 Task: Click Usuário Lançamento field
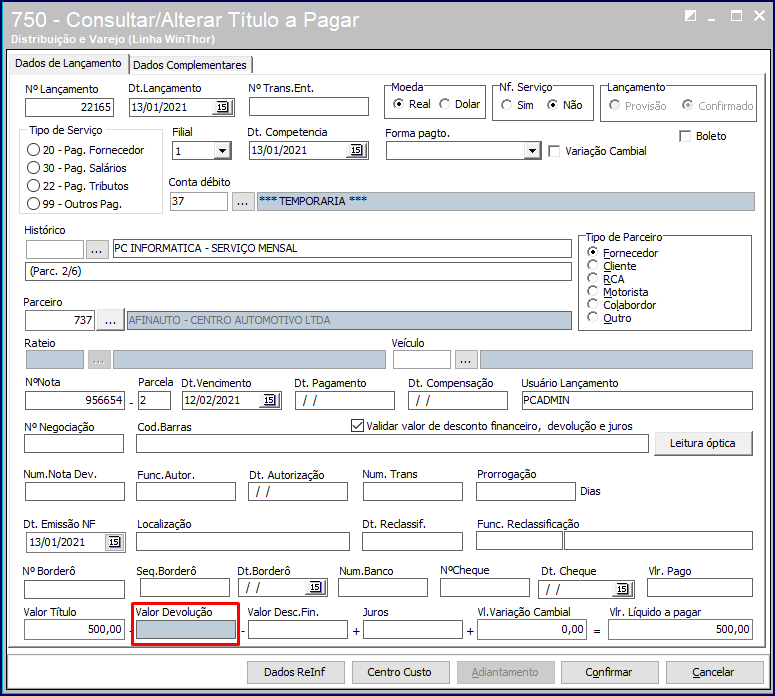(x=637, y=400)
